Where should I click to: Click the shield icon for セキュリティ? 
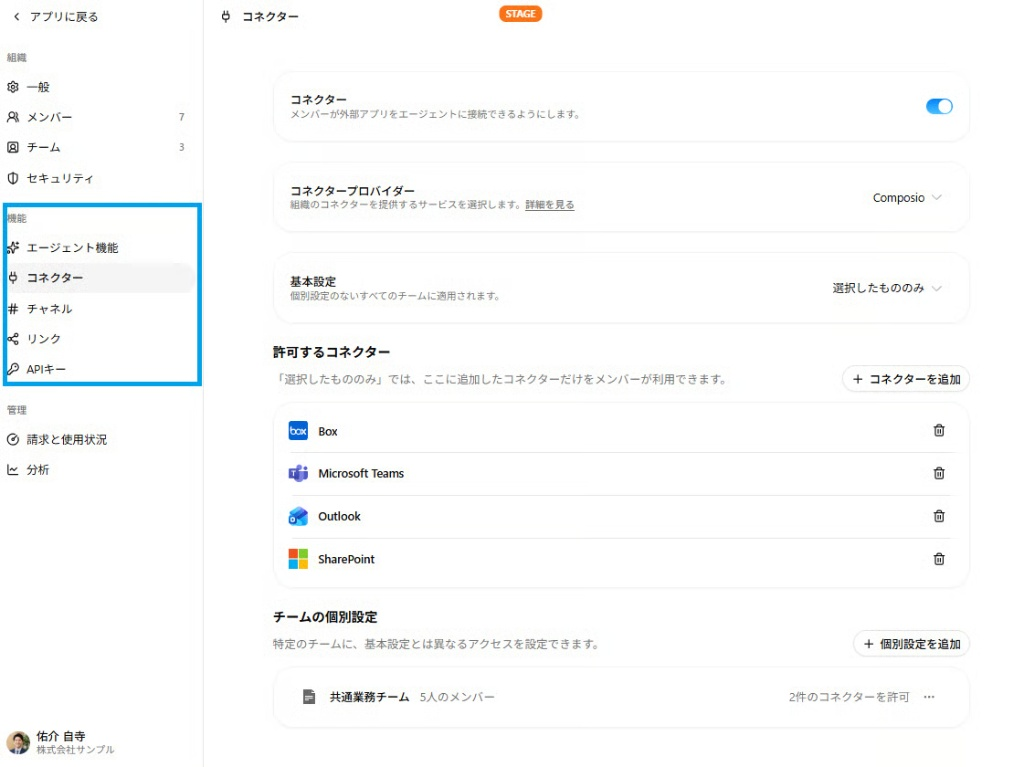point(12,178)
